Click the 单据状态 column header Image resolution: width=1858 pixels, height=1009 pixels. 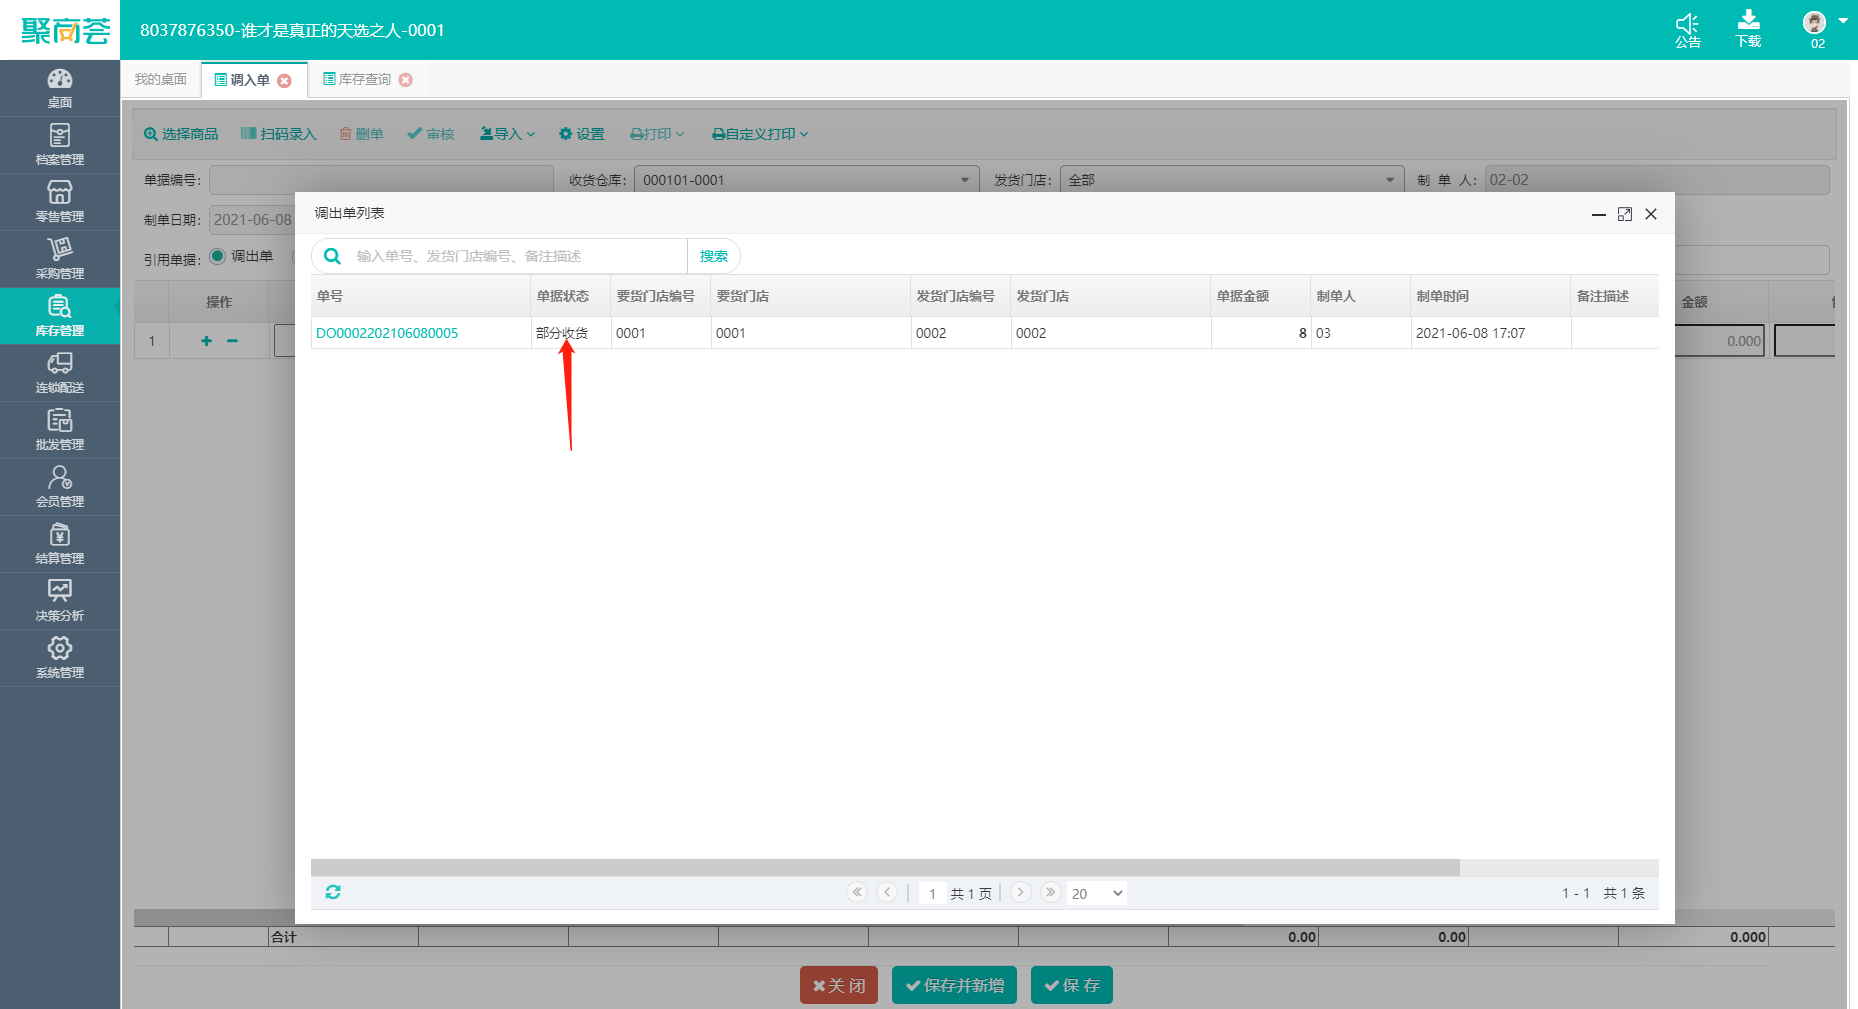(571, 296)
